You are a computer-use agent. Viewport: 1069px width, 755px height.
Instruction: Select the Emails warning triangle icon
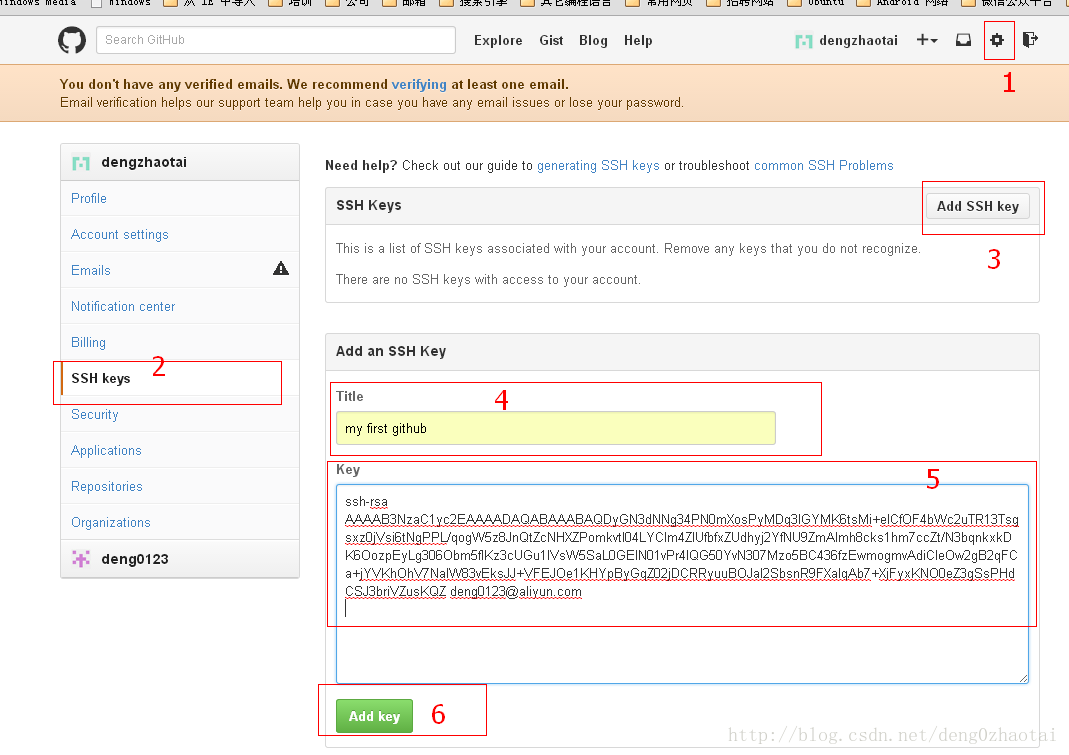(281, 269)
